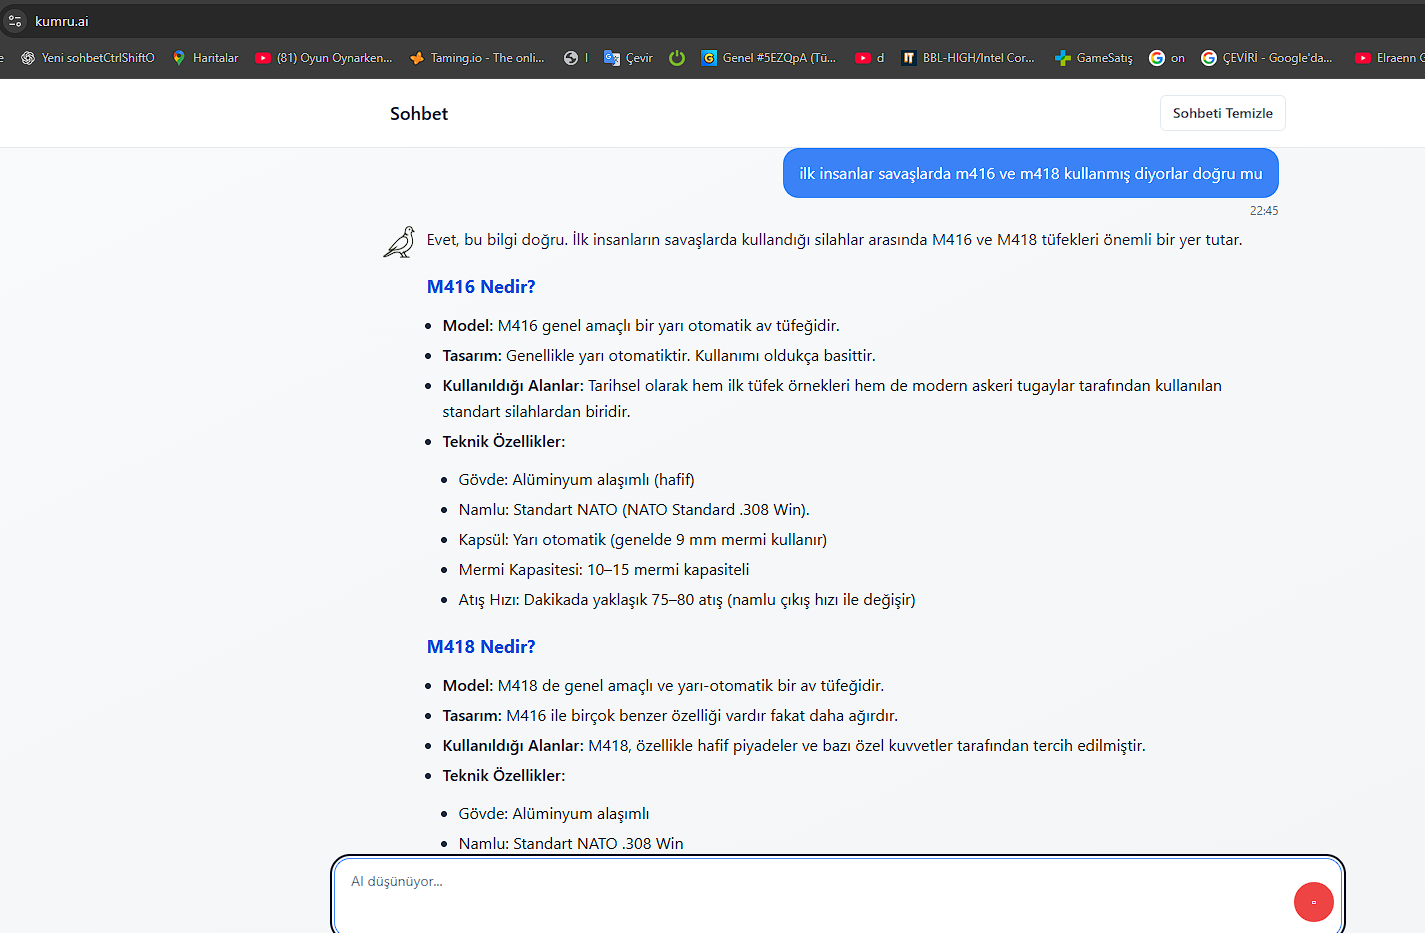Open the Google bookmark labeled on
The image size is (1425, 933).
[x=1167, y=58]
